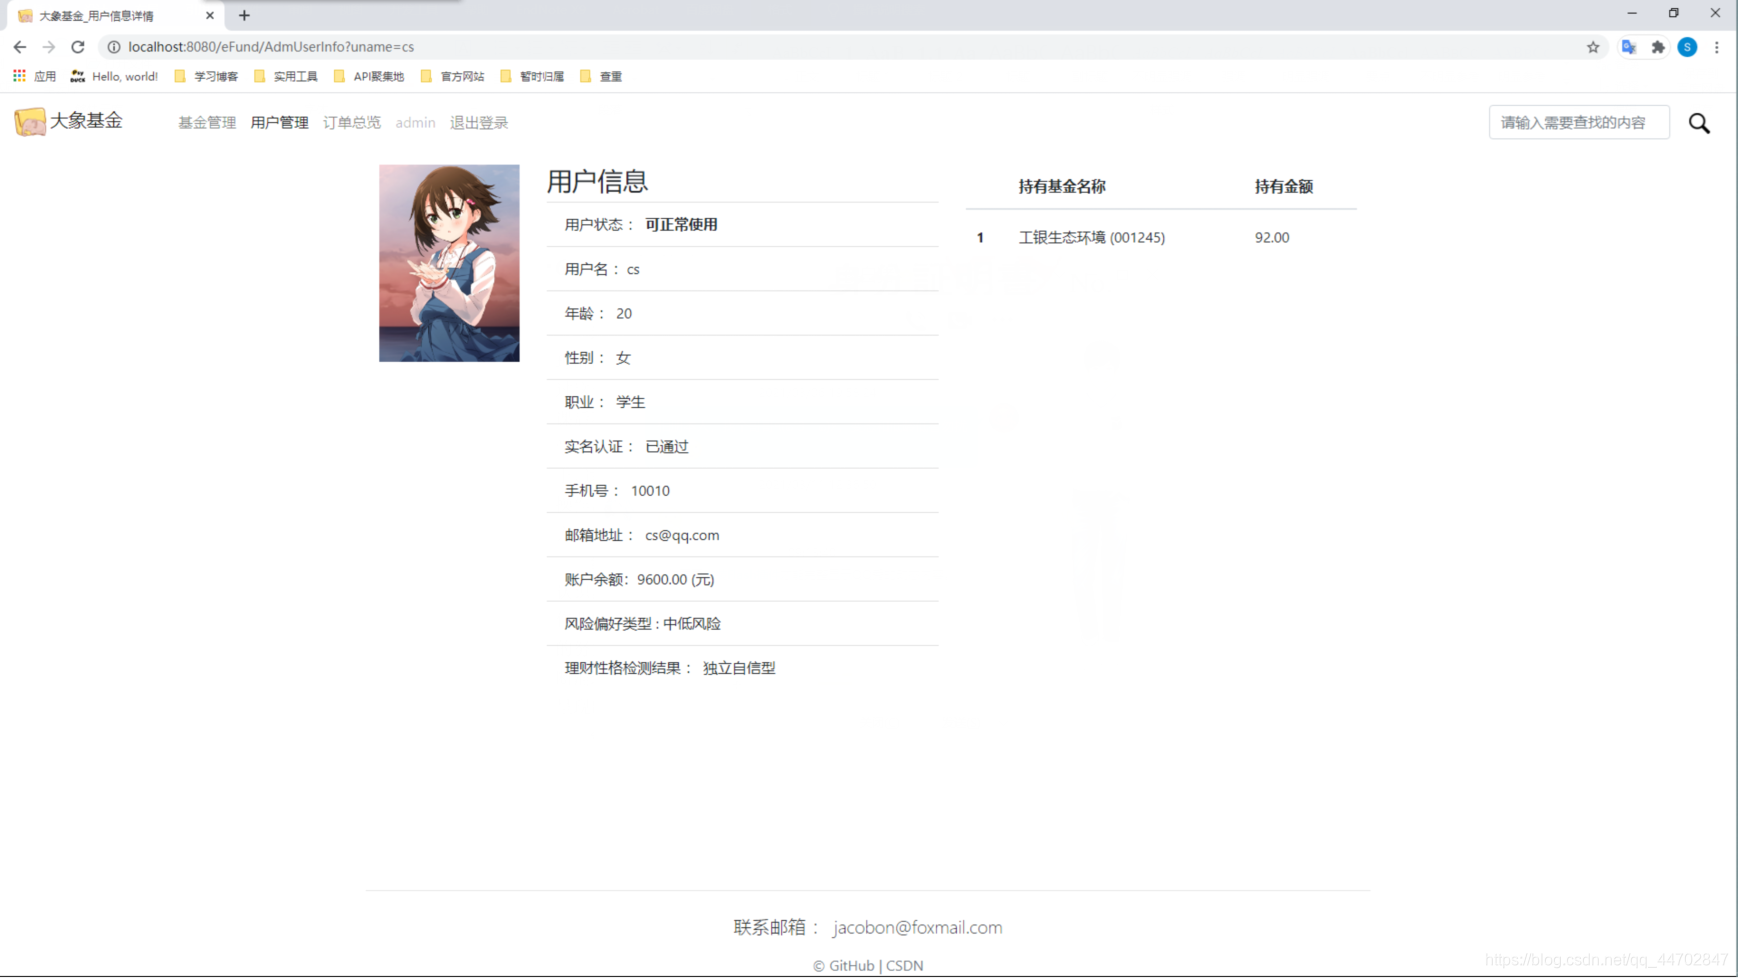This screenshot has height=978, width=1738.
Task: Click the browser back arrow
Action: point(20,47)
